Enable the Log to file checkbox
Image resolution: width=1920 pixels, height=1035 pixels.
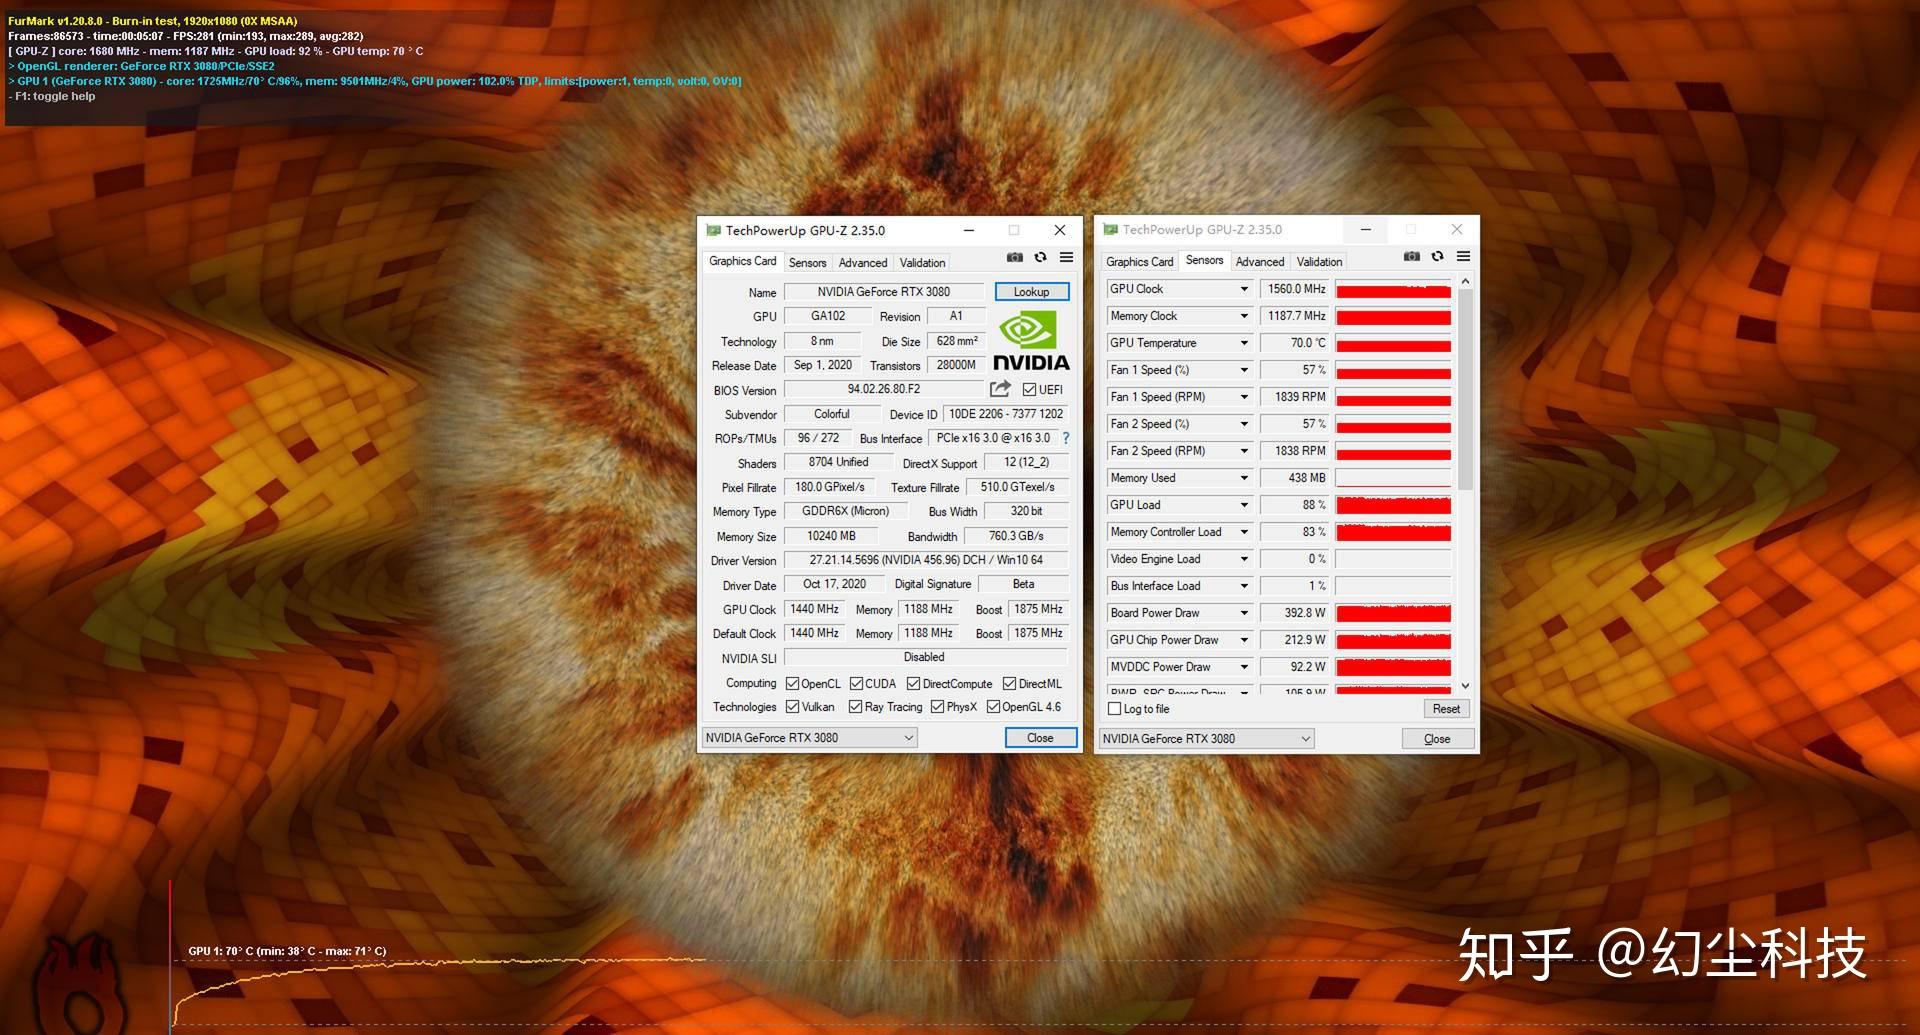click(1115, 709)
